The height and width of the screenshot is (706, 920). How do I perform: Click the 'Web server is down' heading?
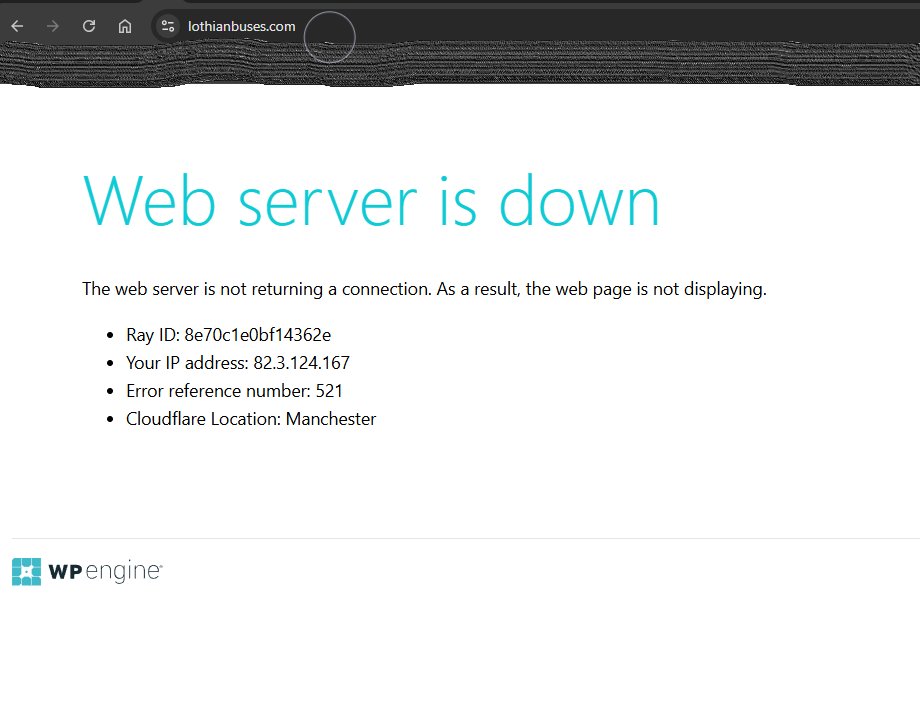coord(371,201)
